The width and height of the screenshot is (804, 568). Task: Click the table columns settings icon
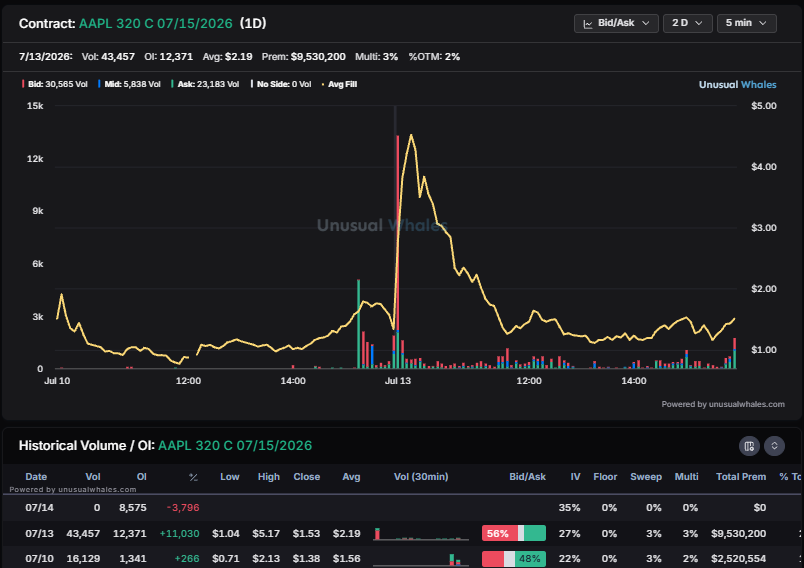tap(749, 445)
